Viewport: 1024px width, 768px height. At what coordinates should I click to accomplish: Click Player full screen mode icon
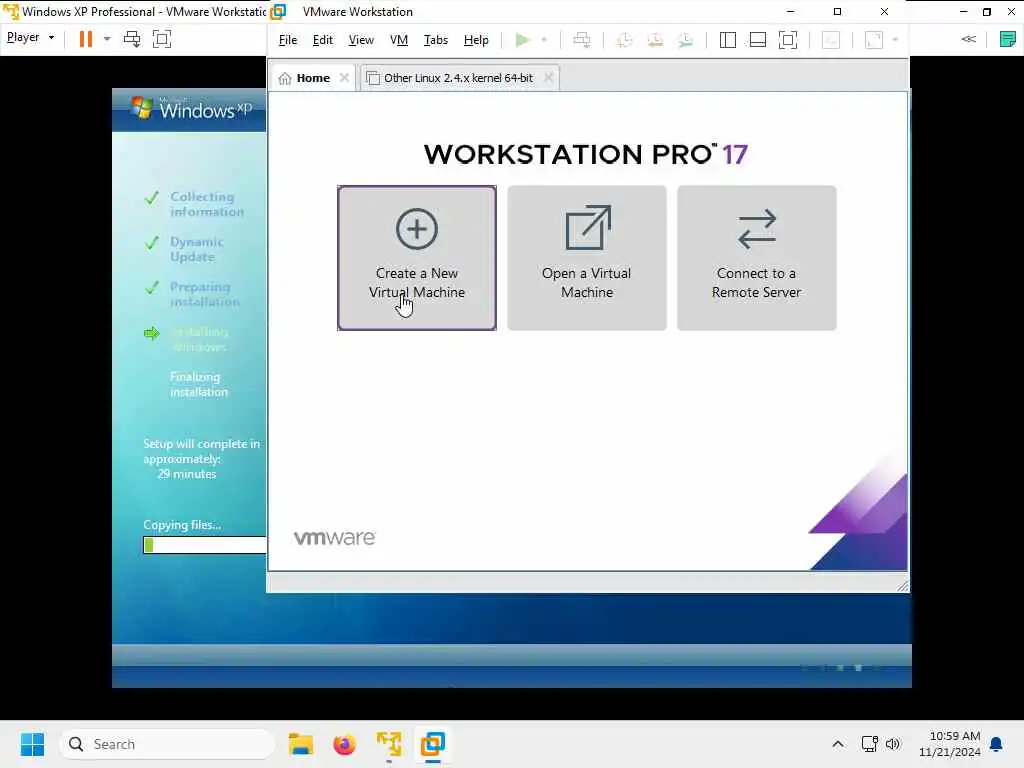tap(162, 39)
